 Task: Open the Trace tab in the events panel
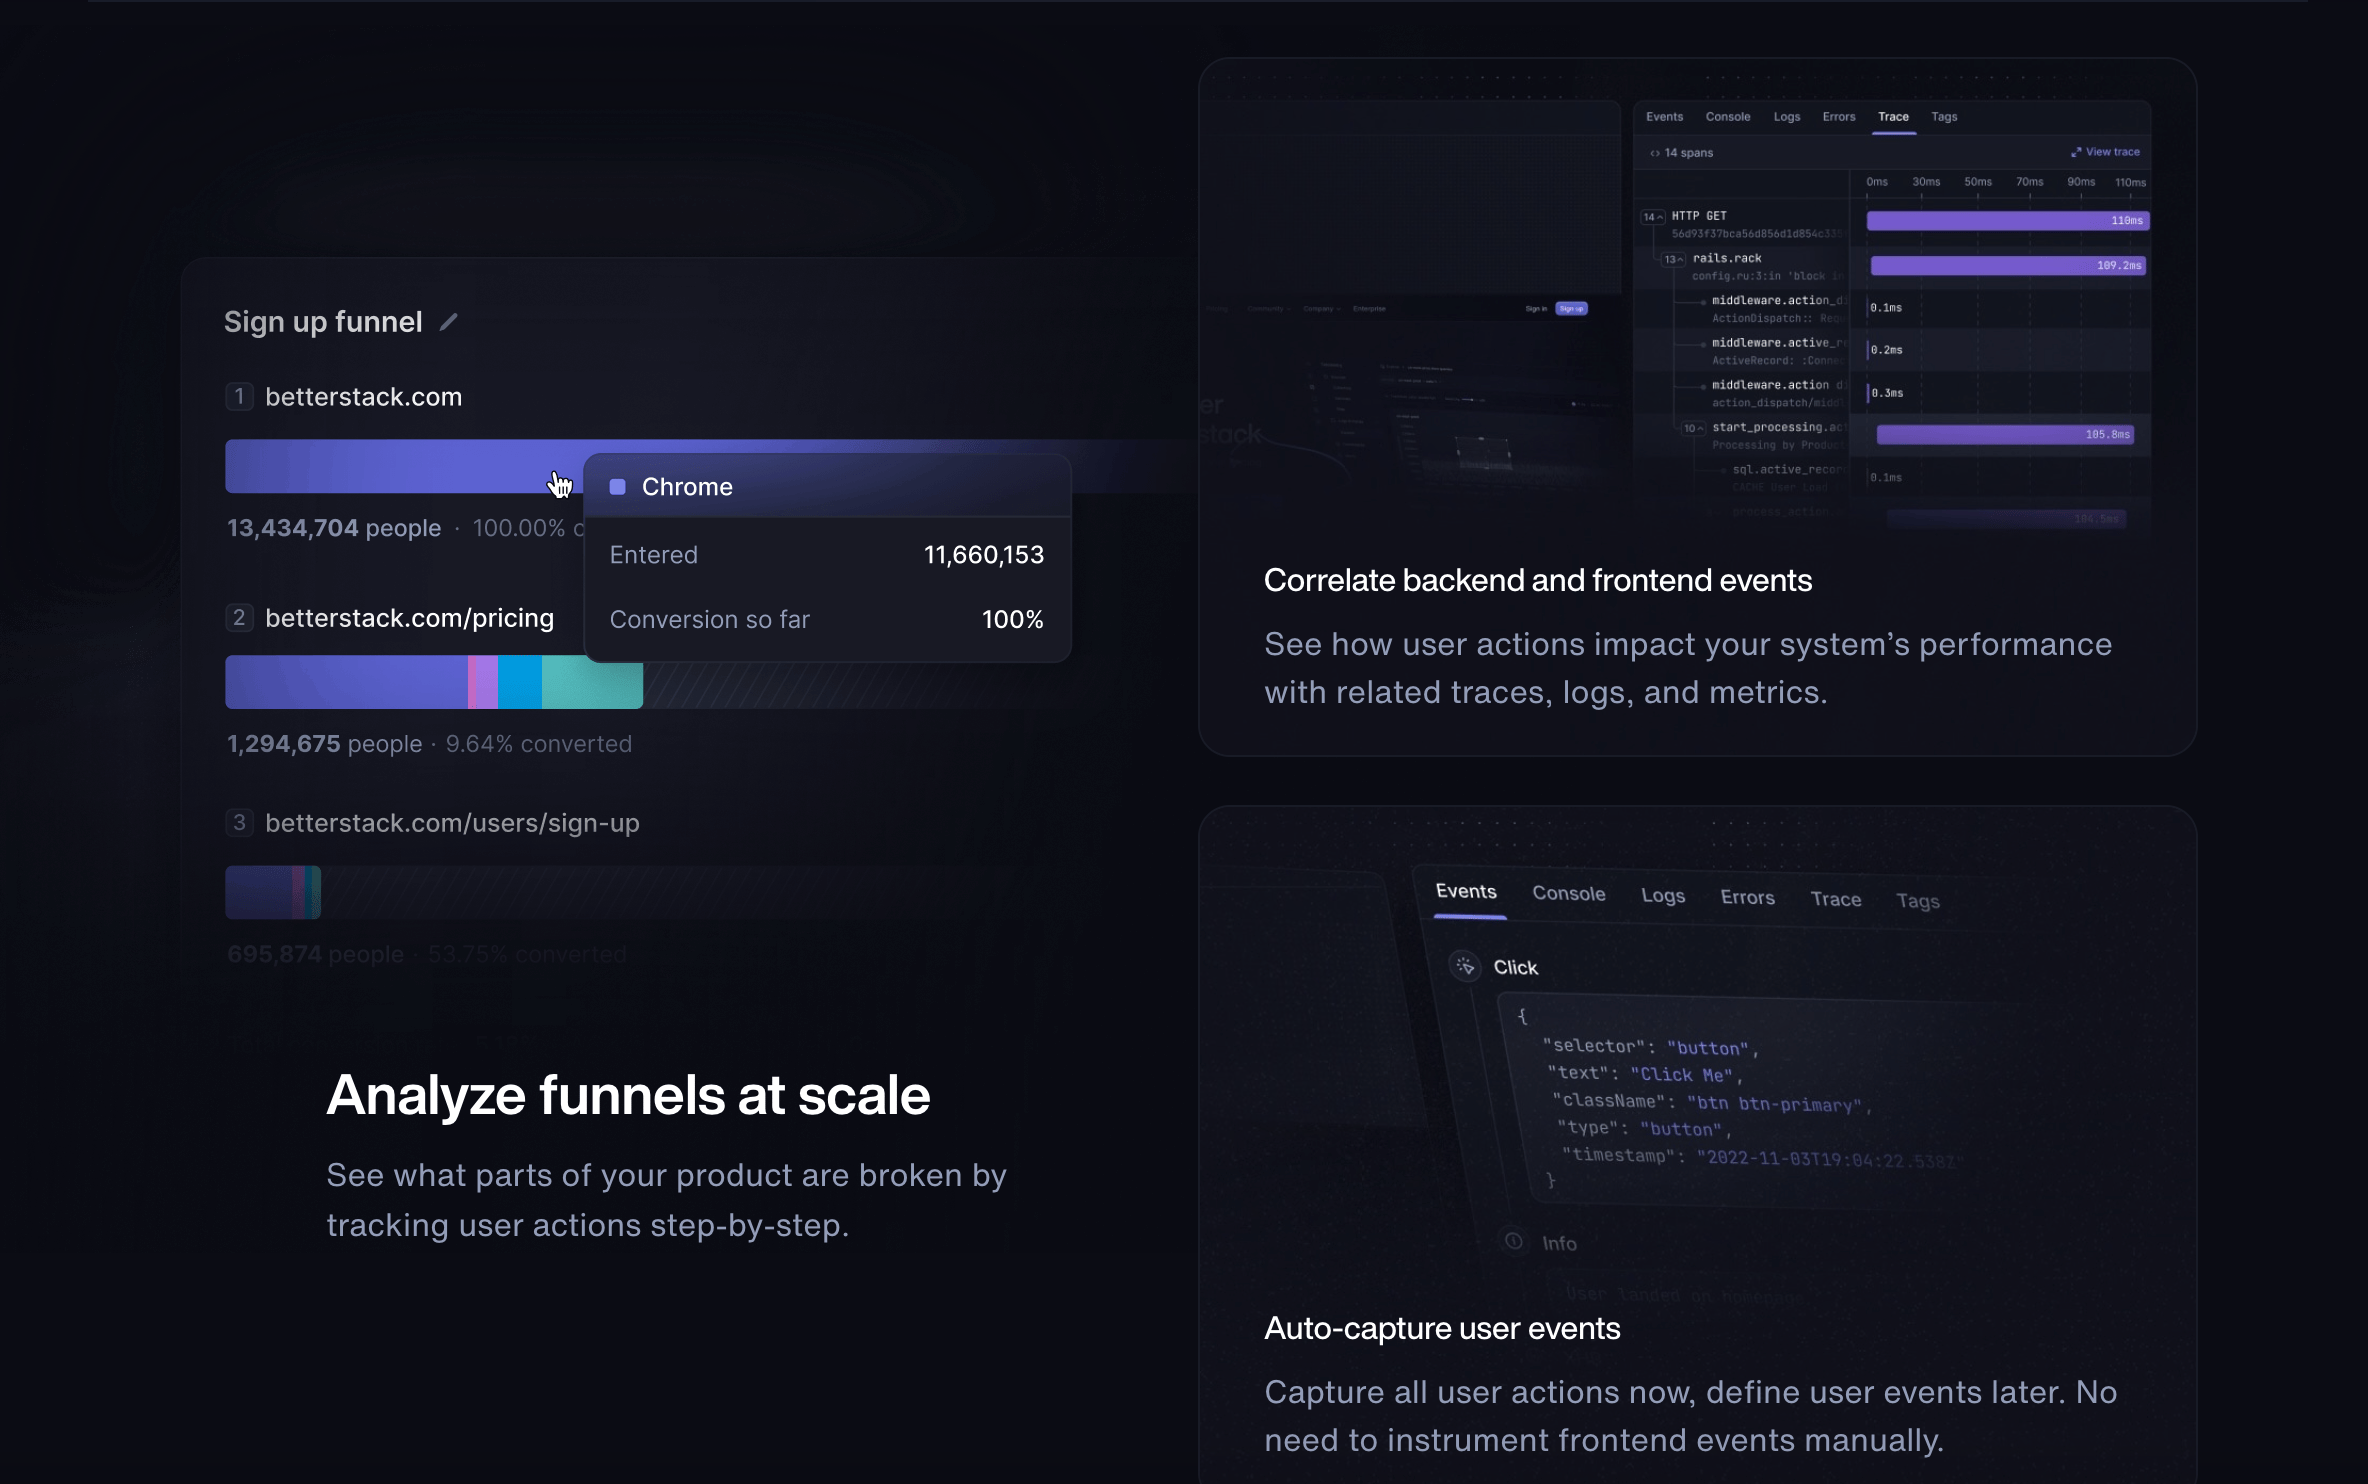click(x=1836, y=899)
